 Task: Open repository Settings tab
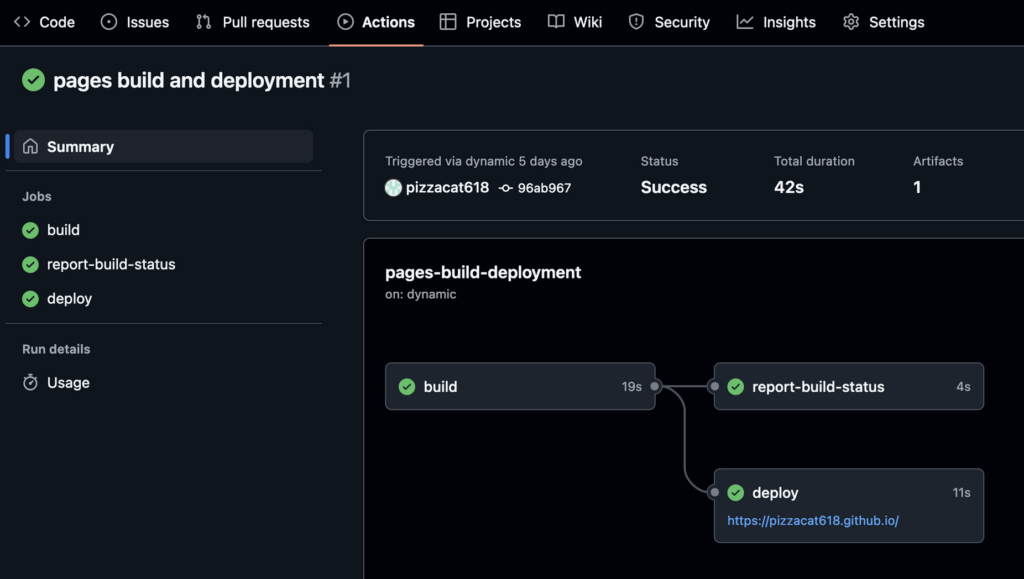coord(884,22)
